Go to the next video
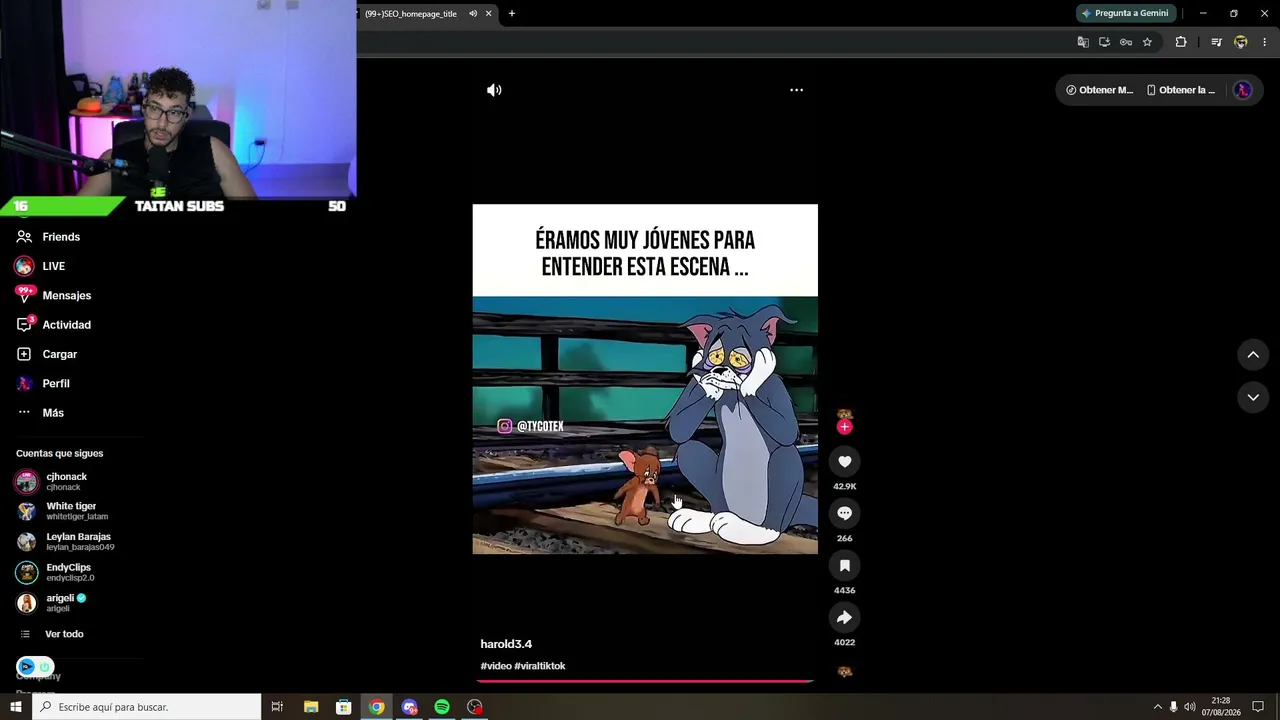1280x720 pixels. point(1253,398)
